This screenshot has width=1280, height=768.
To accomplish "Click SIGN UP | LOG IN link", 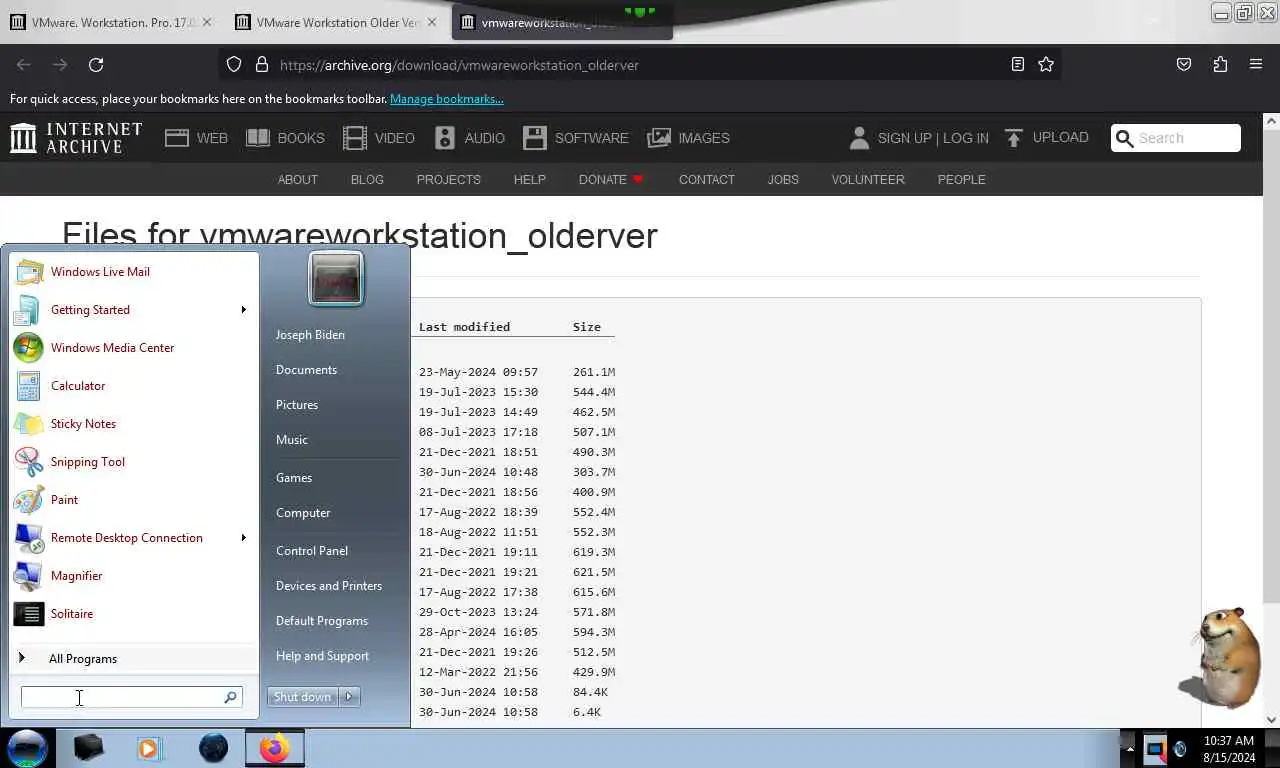I will pos(933,138).
